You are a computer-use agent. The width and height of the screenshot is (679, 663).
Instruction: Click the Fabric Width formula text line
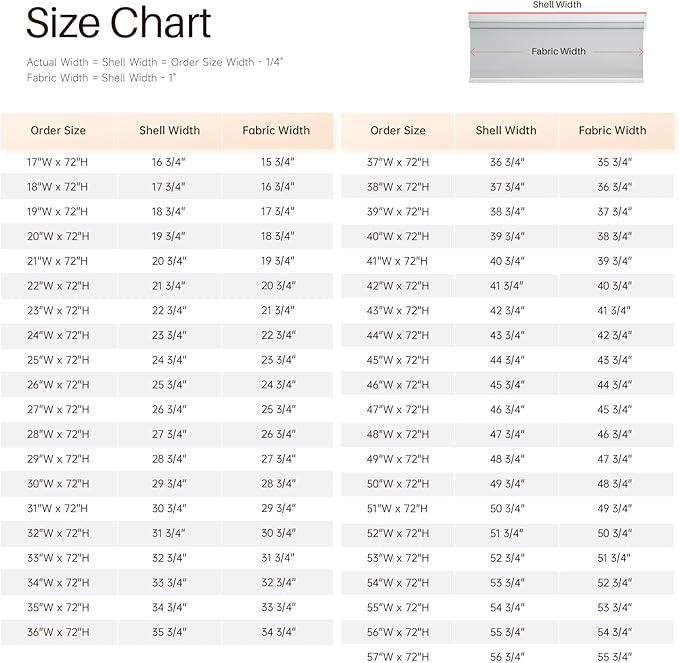tap(101, 78)
